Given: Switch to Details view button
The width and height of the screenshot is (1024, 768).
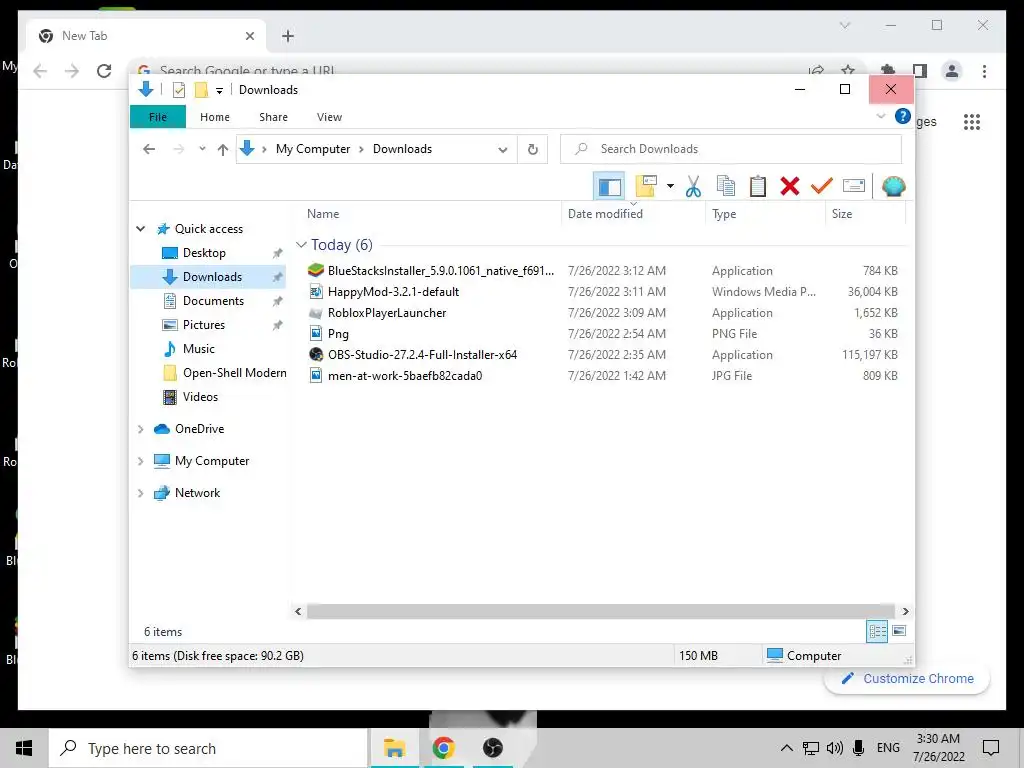Looking at the screenshot, I should click(x=877, y=631).
